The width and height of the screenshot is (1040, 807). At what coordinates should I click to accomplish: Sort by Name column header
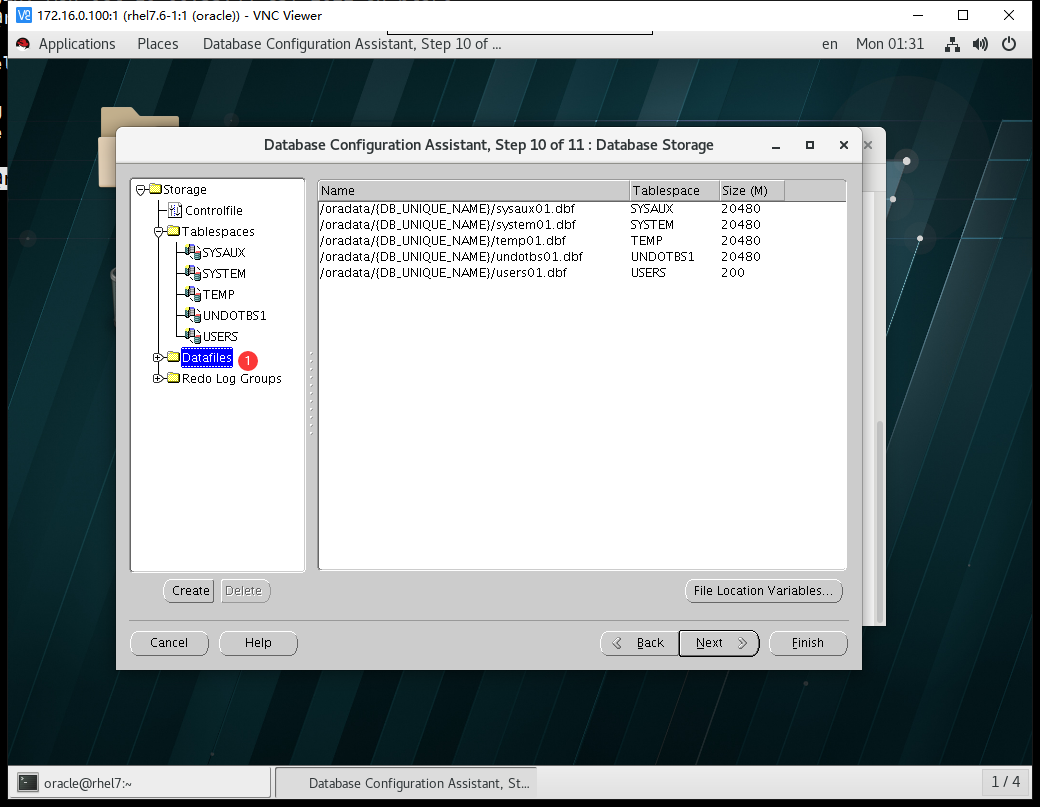[474, 191]
